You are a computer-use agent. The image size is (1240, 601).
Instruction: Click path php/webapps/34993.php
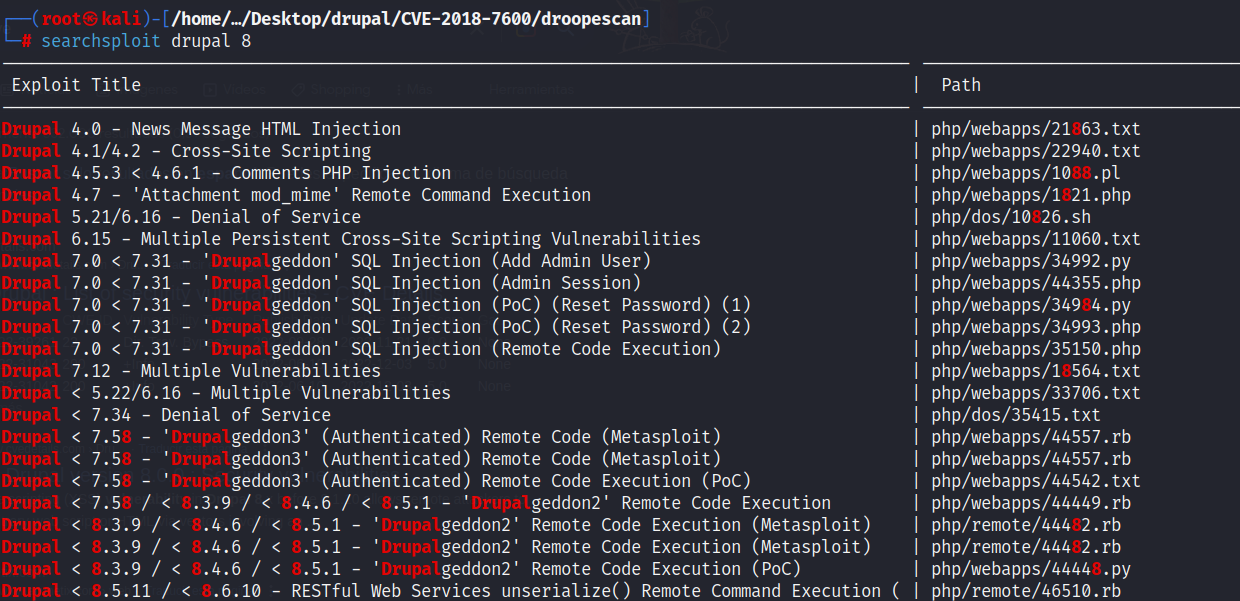[1036, 327]
